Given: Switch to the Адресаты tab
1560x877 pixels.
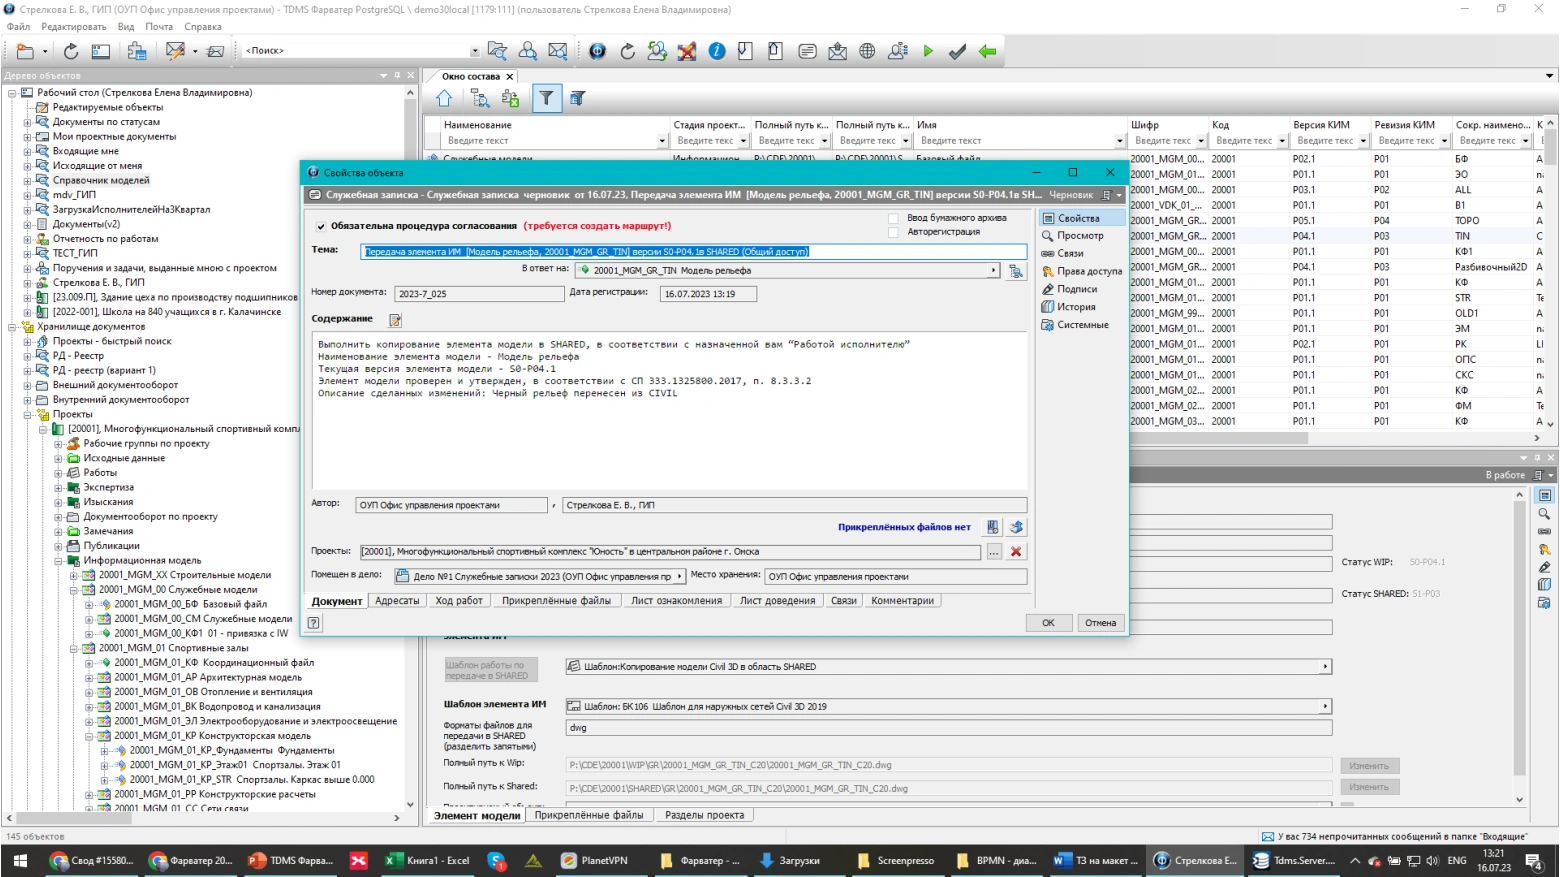Looking at the screenshot, I should pyautogui.click(x=397, y=601).
